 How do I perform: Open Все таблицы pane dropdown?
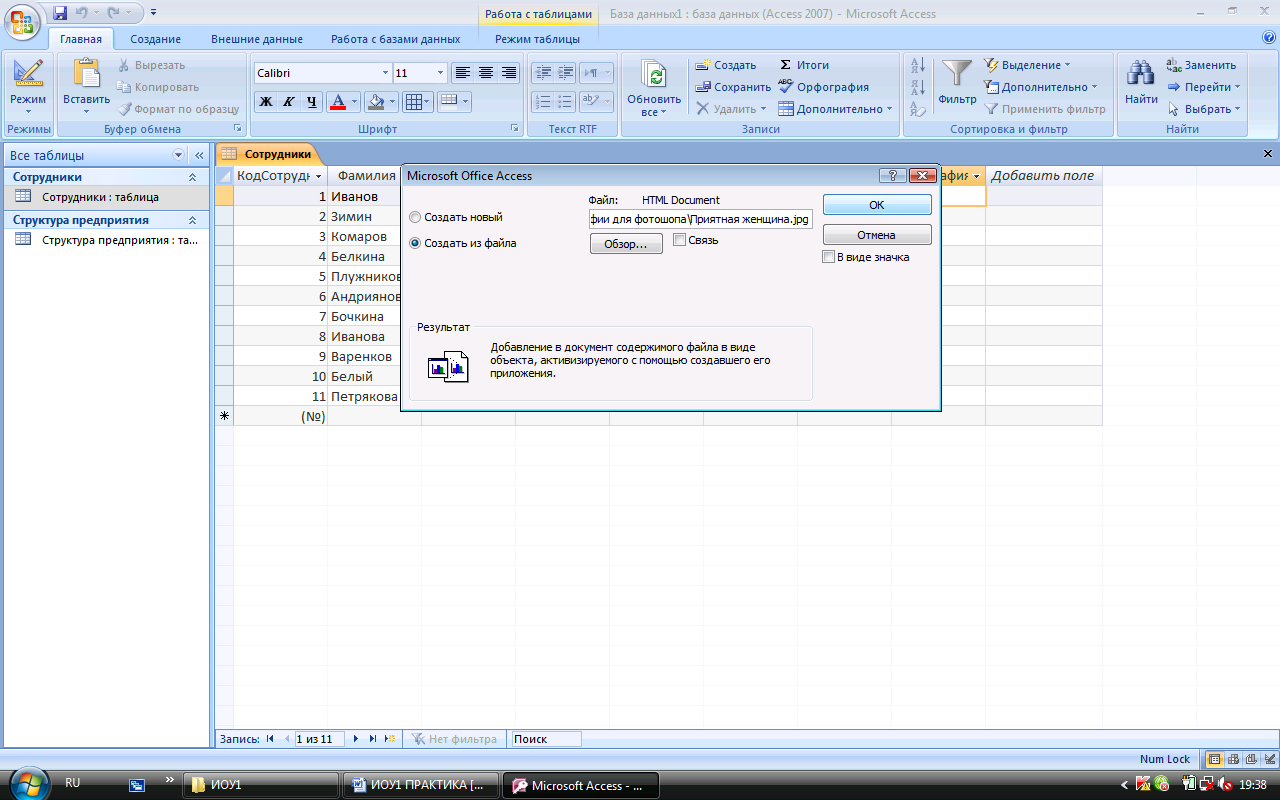(179, 155)
